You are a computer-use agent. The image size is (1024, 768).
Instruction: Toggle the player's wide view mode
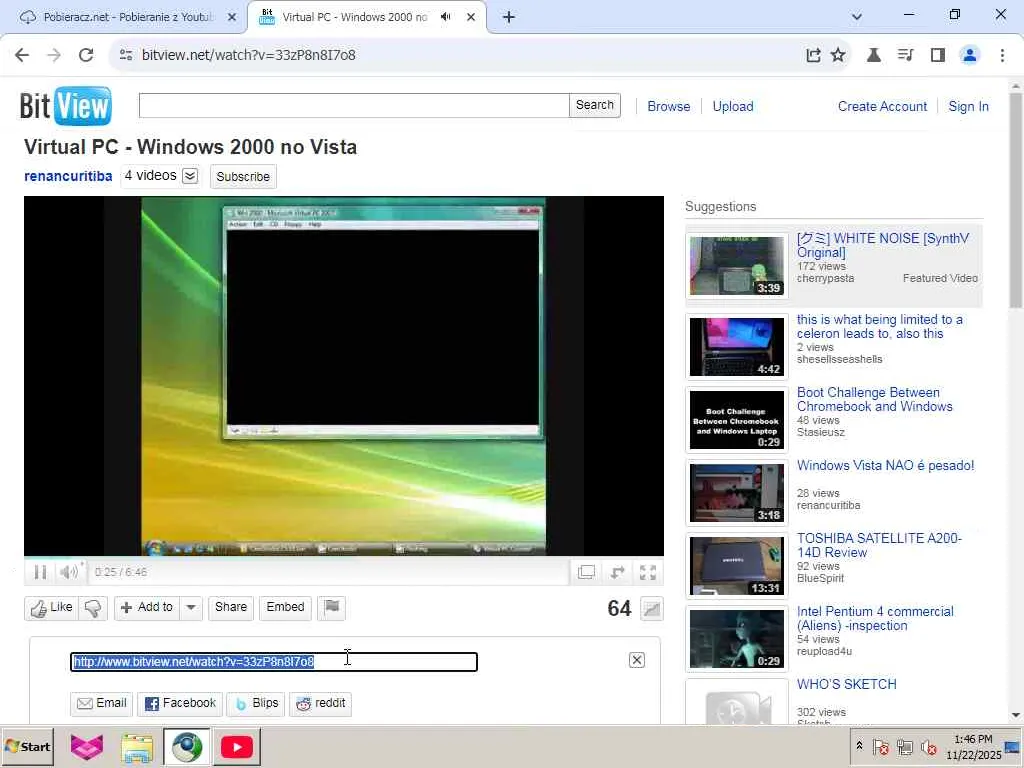586,572
